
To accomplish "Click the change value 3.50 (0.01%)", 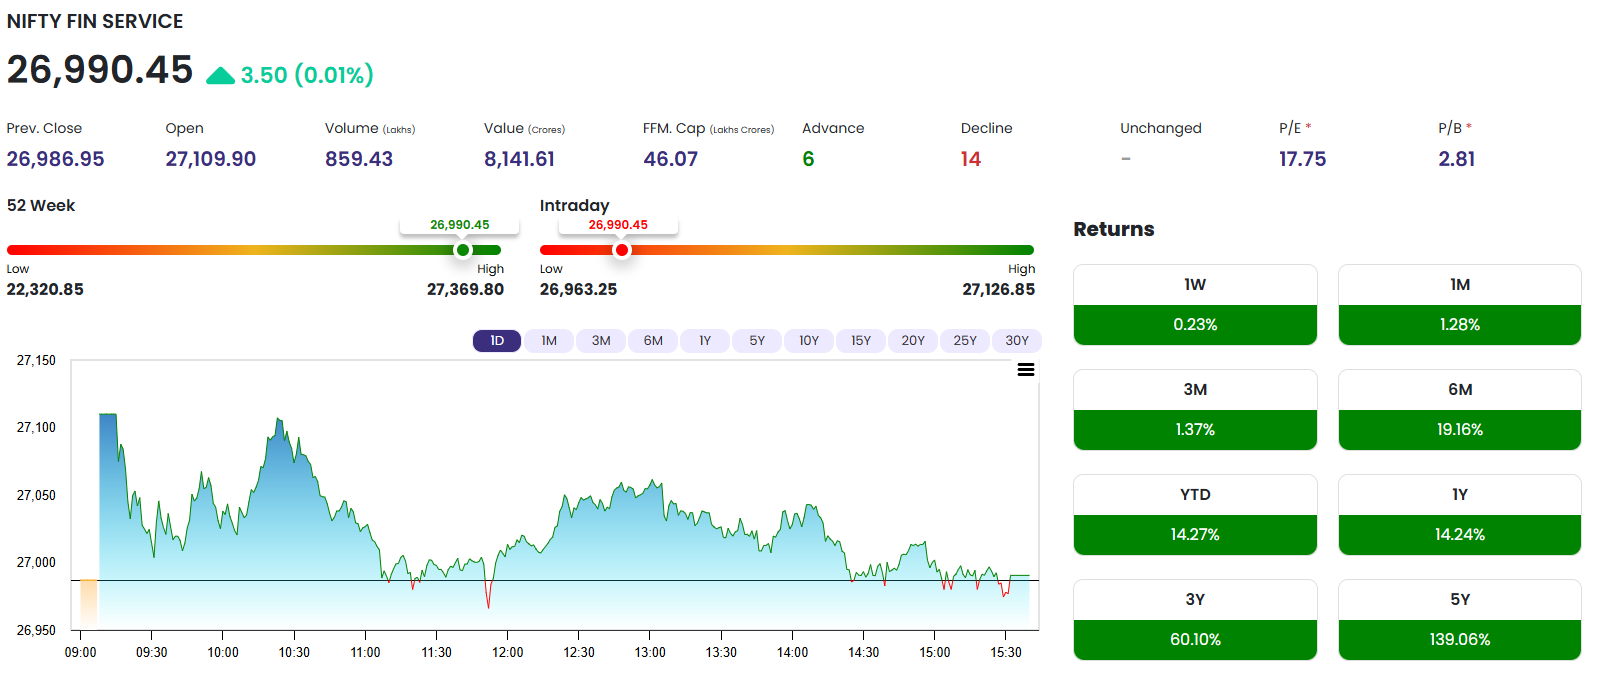I will pyautogui.click(x=307, y=75).
